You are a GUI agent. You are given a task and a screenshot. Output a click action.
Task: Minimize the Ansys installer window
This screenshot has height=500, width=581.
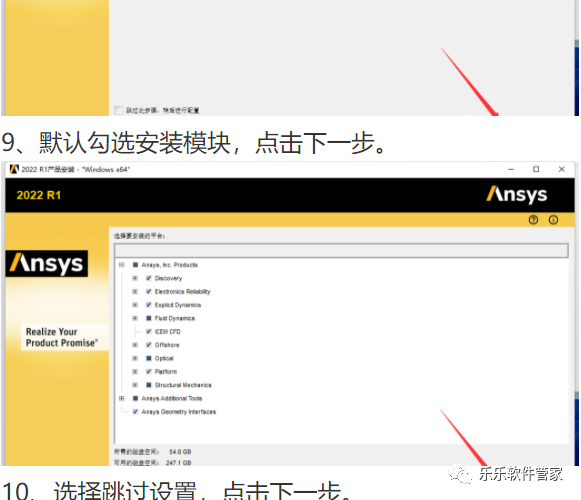511,169
